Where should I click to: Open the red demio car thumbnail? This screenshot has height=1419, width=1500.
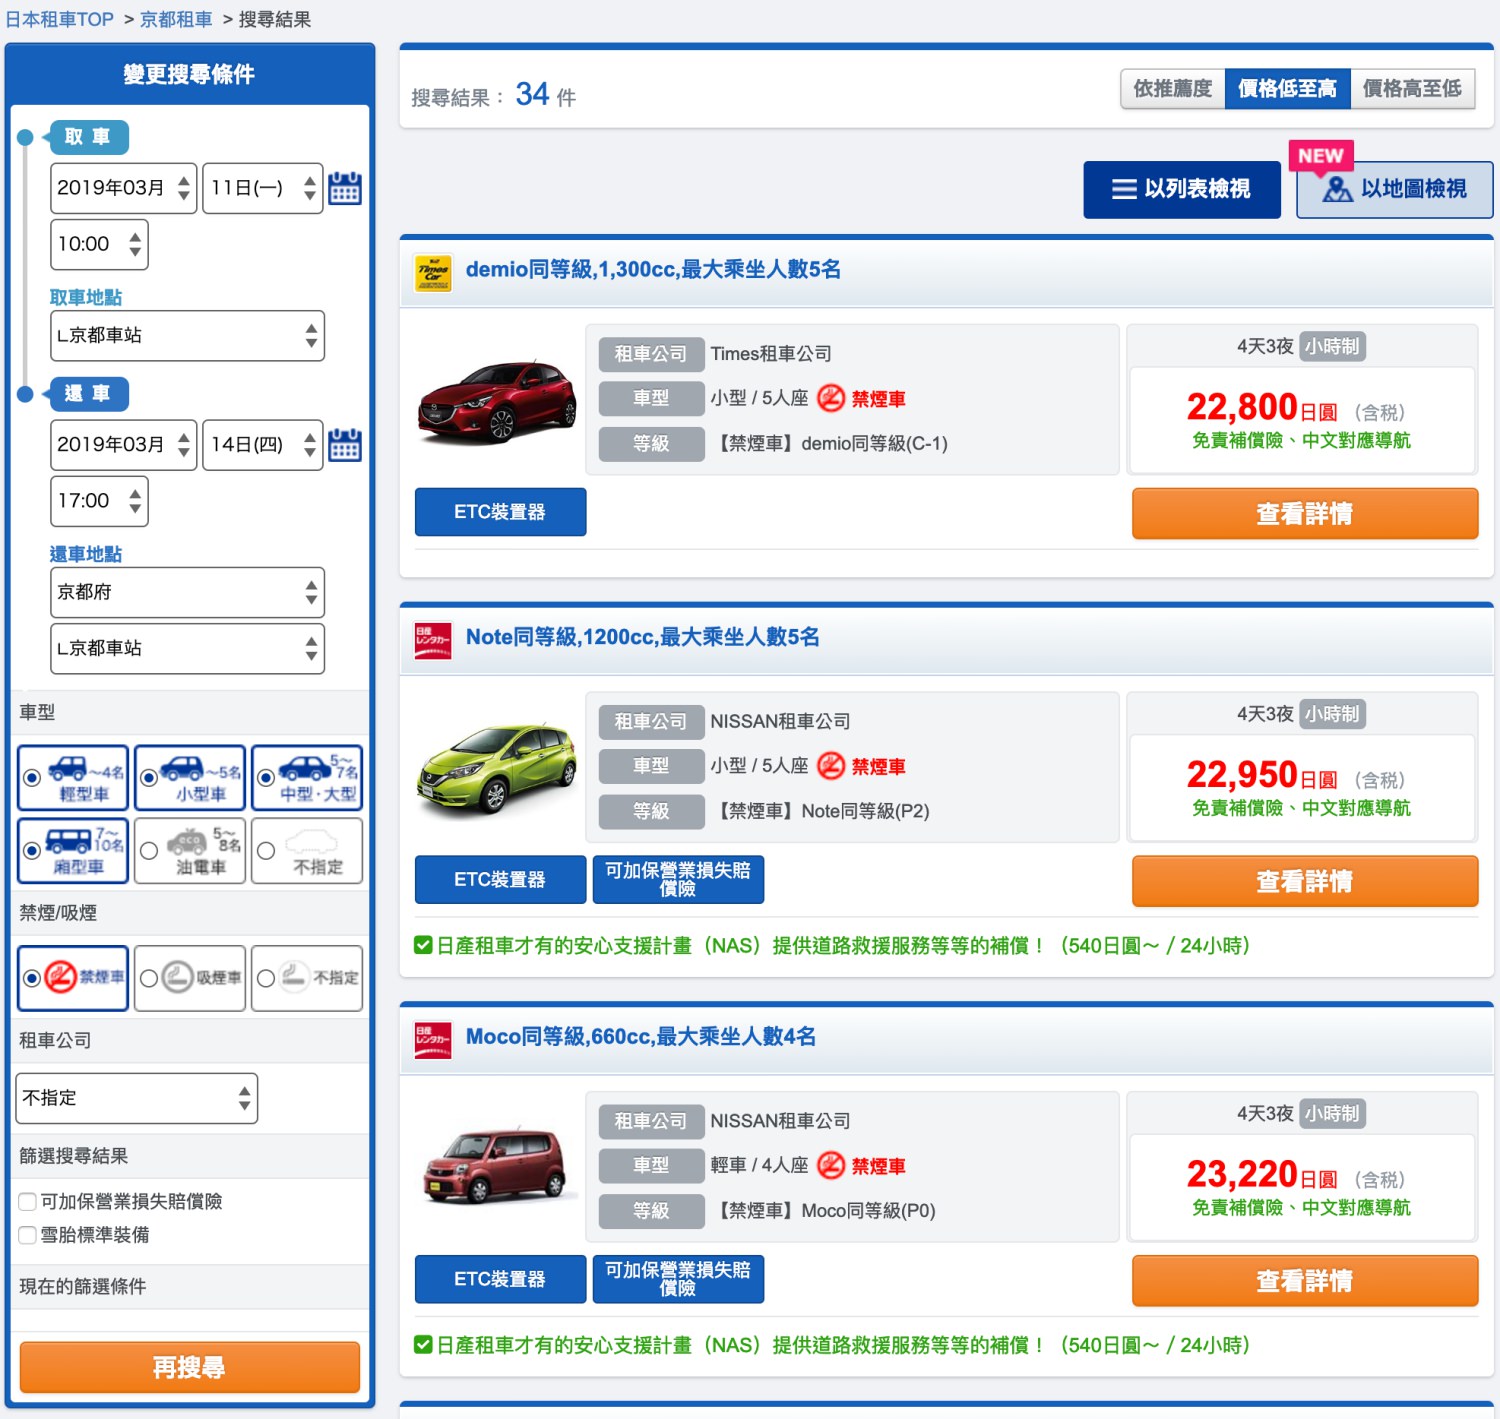tap(497, 402)
